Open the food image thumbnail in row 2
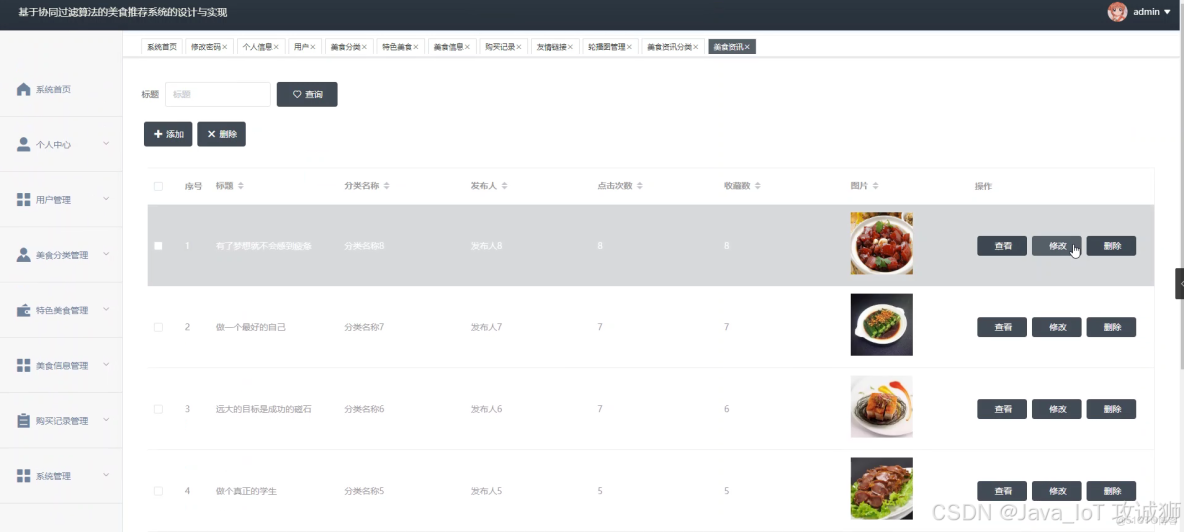 tap(881, 324)
